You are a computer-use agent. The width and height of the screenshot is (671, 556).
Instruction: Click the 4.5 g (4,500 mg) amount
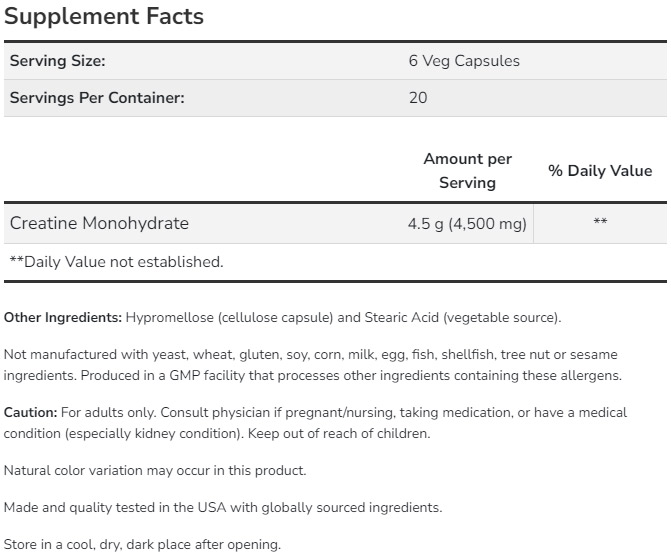[460, 223]
